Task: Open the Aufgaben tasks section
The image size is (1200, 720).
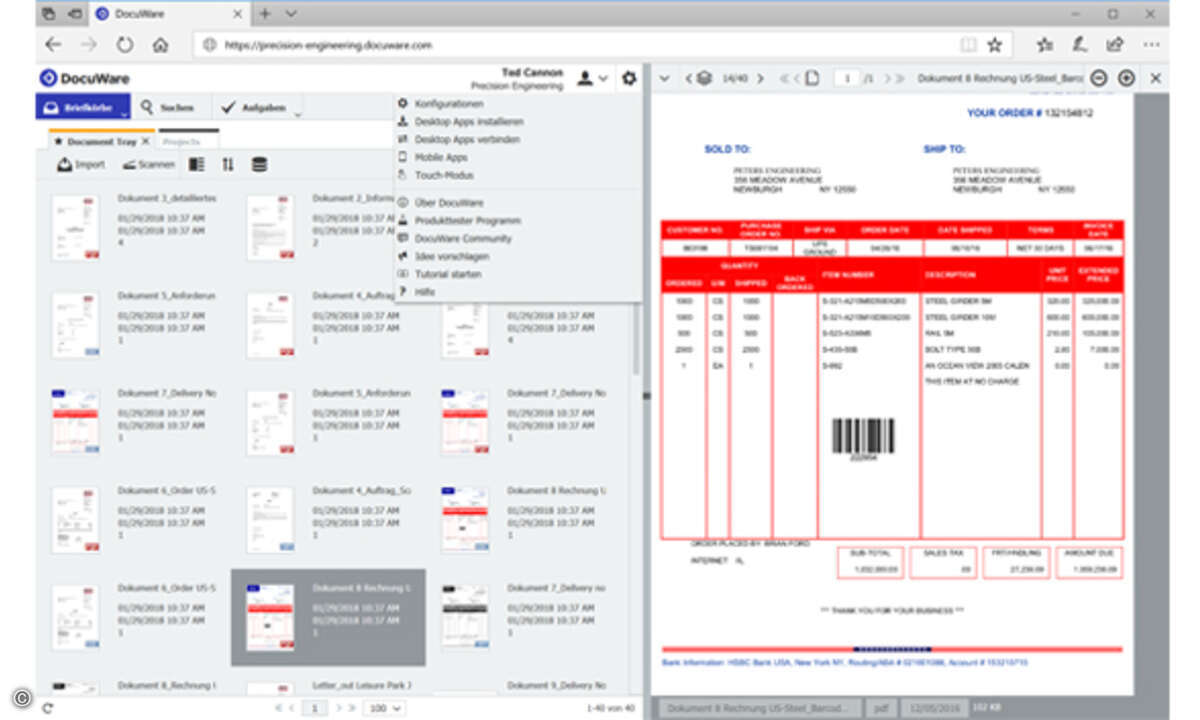Action: coord(254,107)
